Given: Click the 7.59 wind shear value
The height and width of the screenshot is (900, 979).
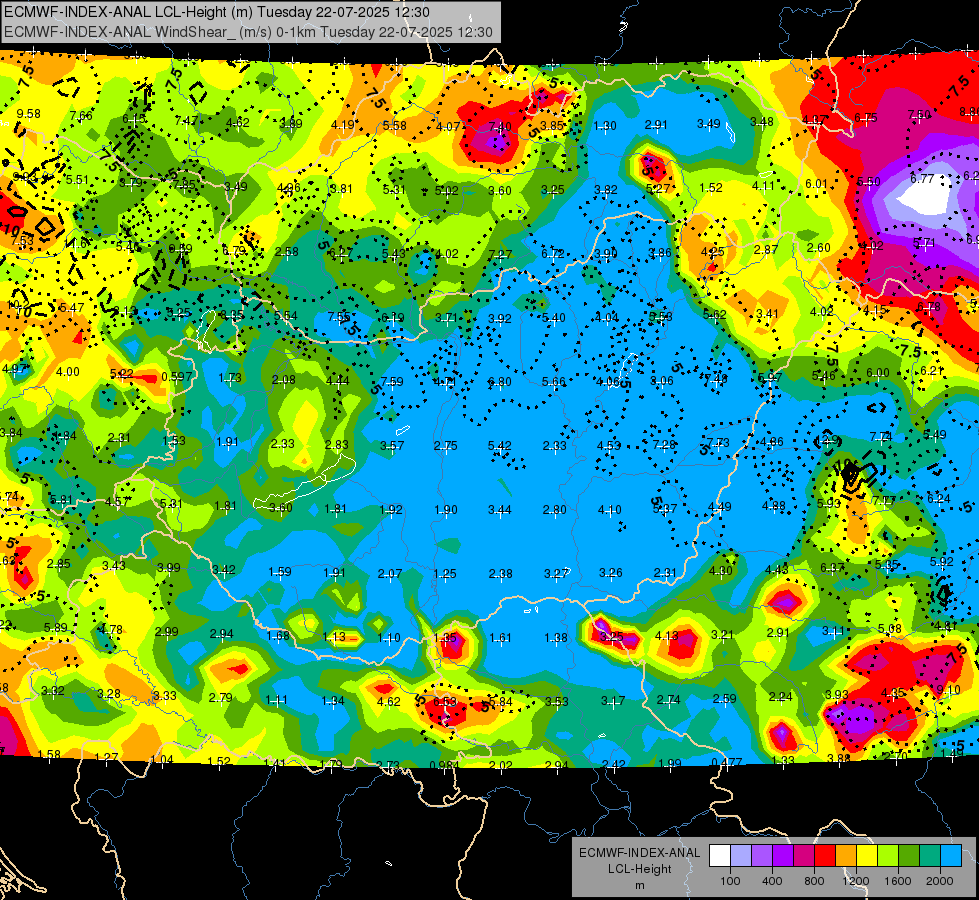Looking at the screenshot, I should pos(391,382).
